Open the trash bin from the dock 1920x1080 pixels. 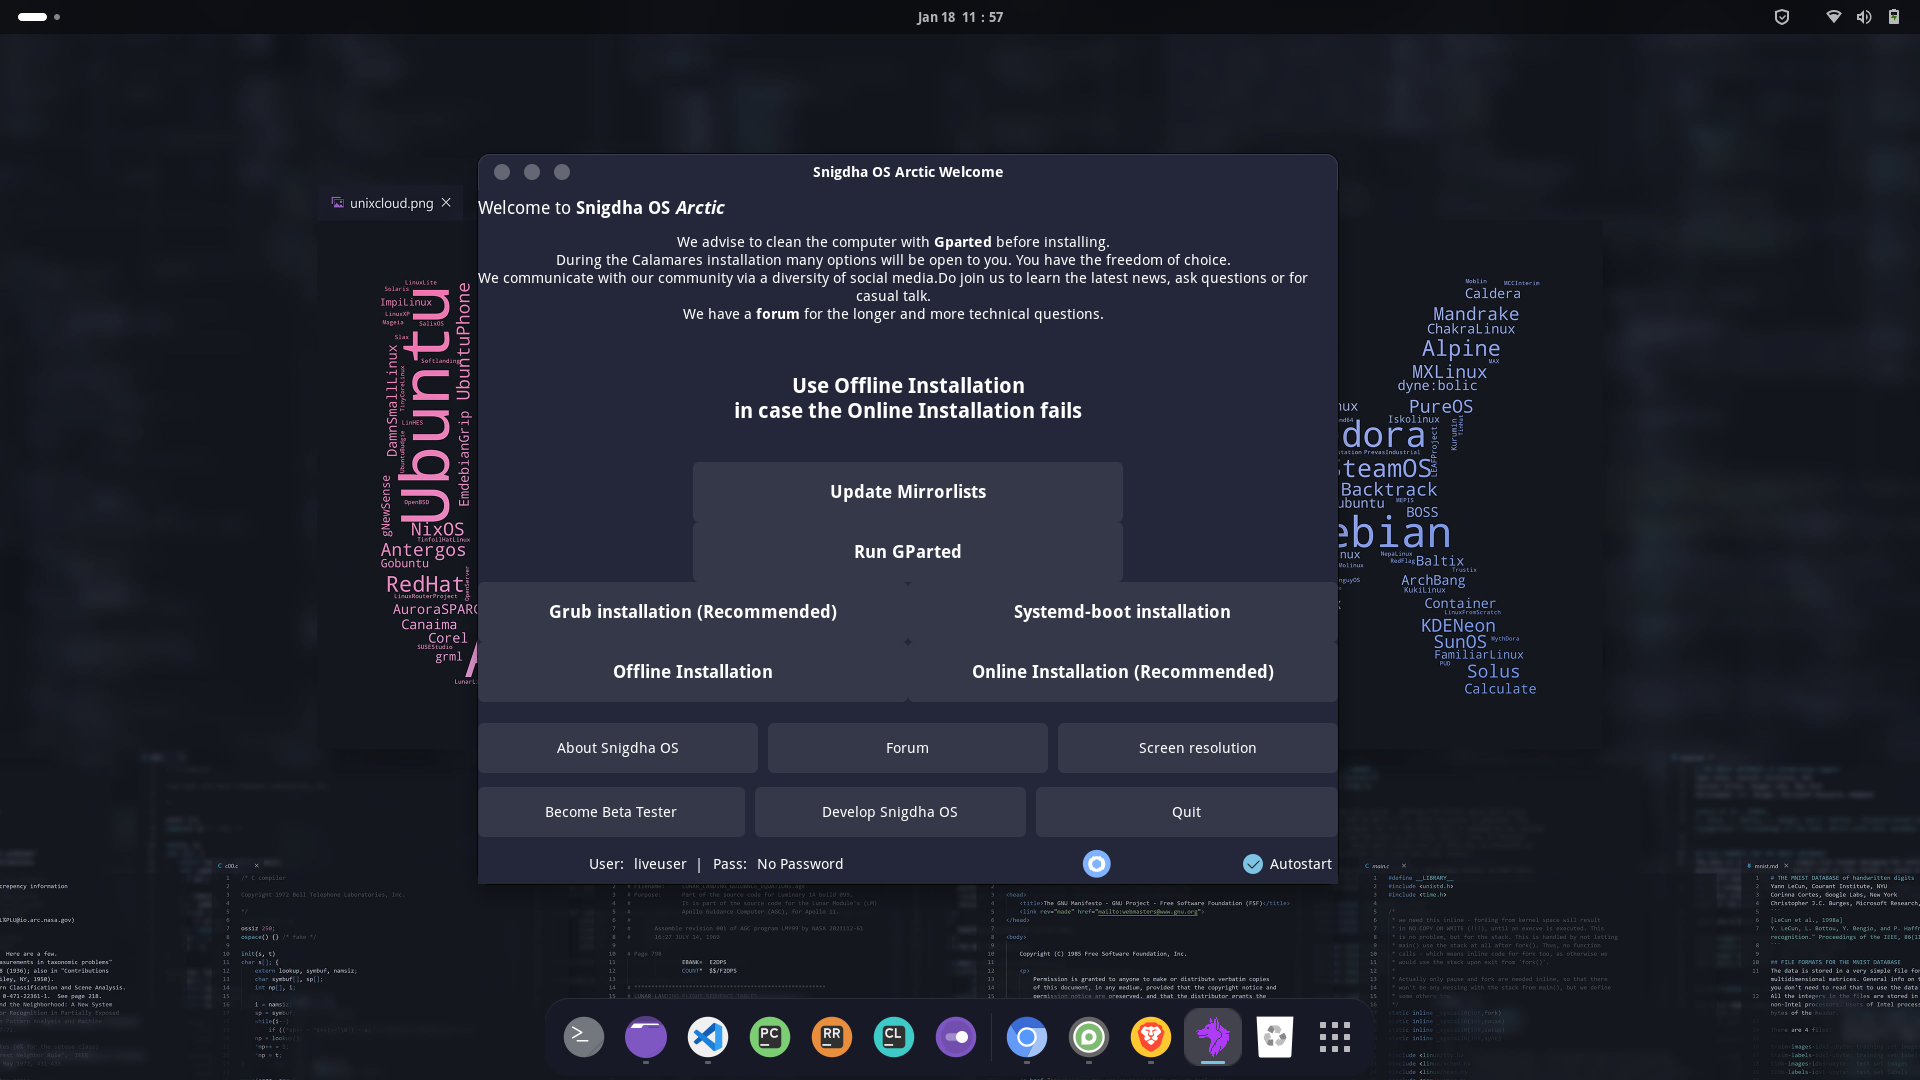pyautogui.click(x=1275, y=1037)
